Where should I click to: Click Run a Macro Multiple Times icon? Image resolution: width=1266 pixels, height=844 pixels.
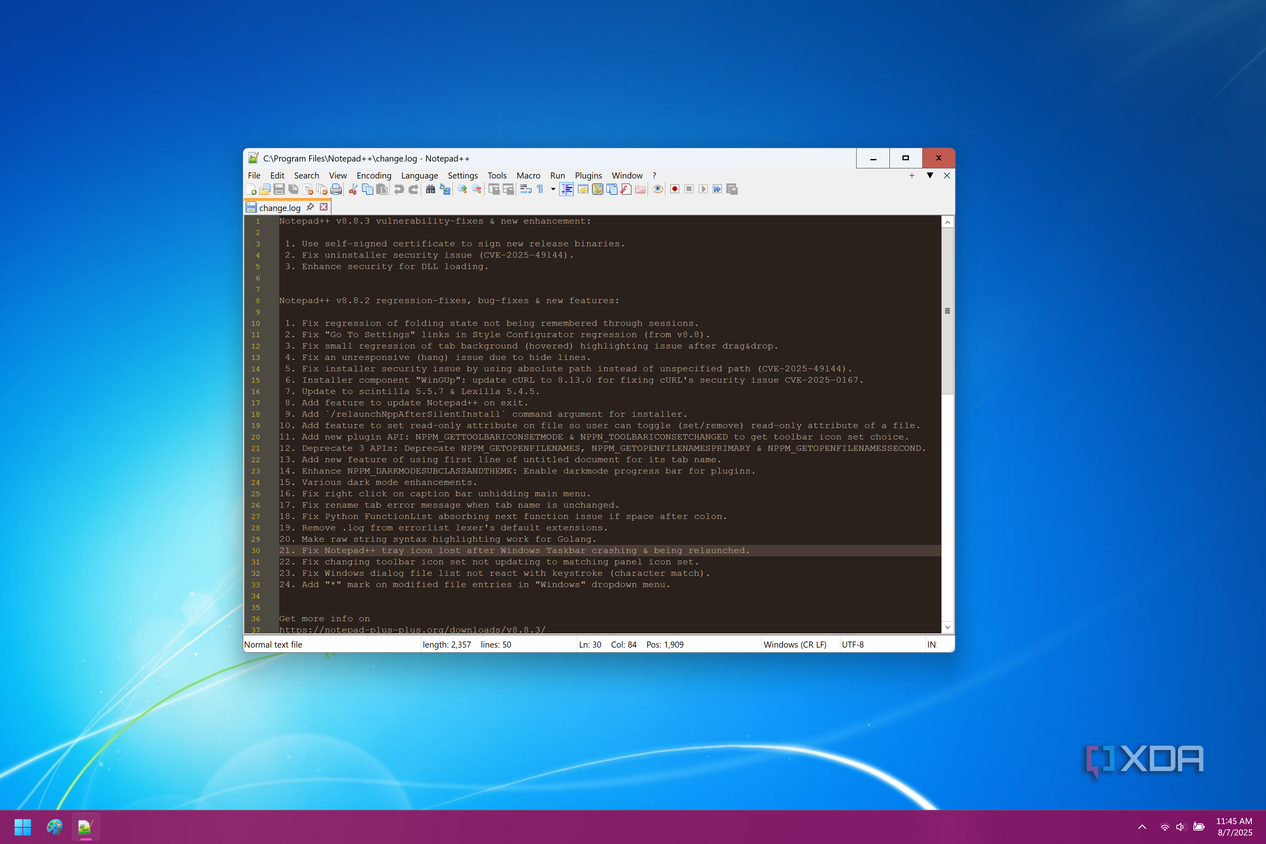717,189
